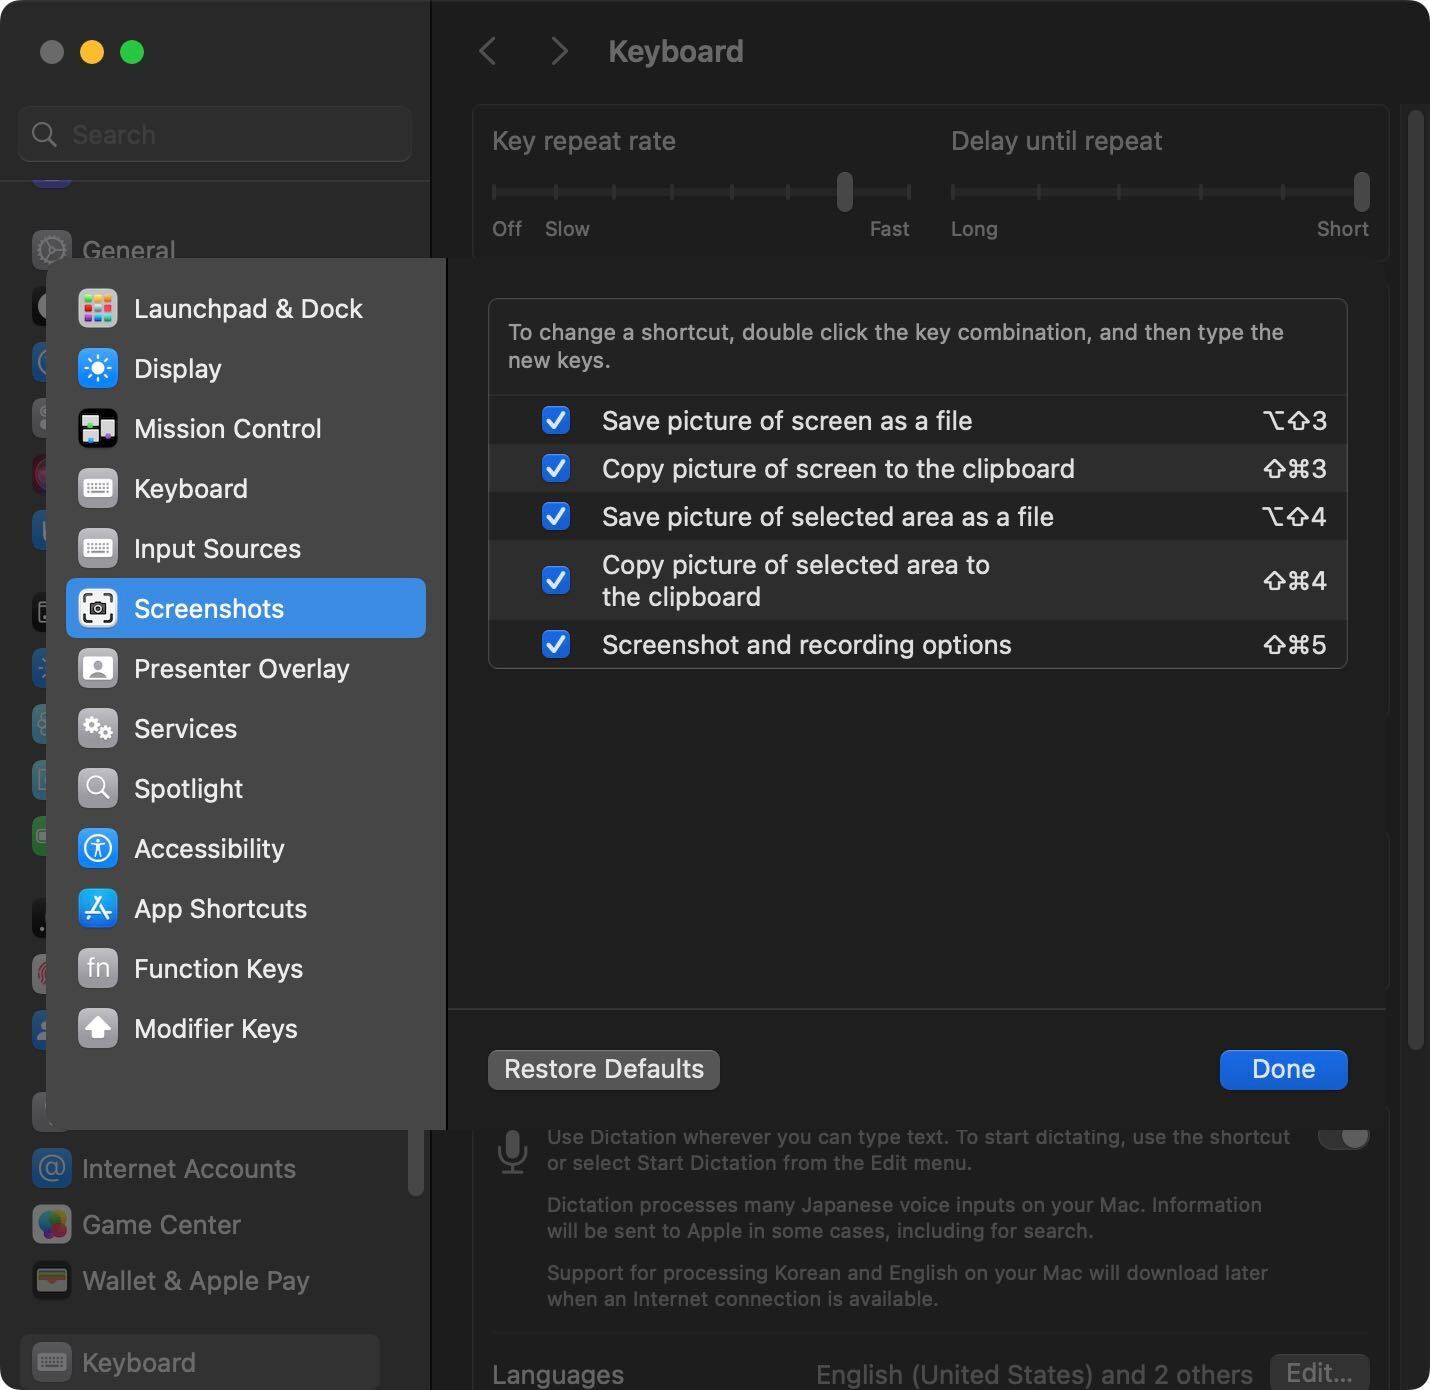Click the Modifier Keys arrow icon

98,1028
